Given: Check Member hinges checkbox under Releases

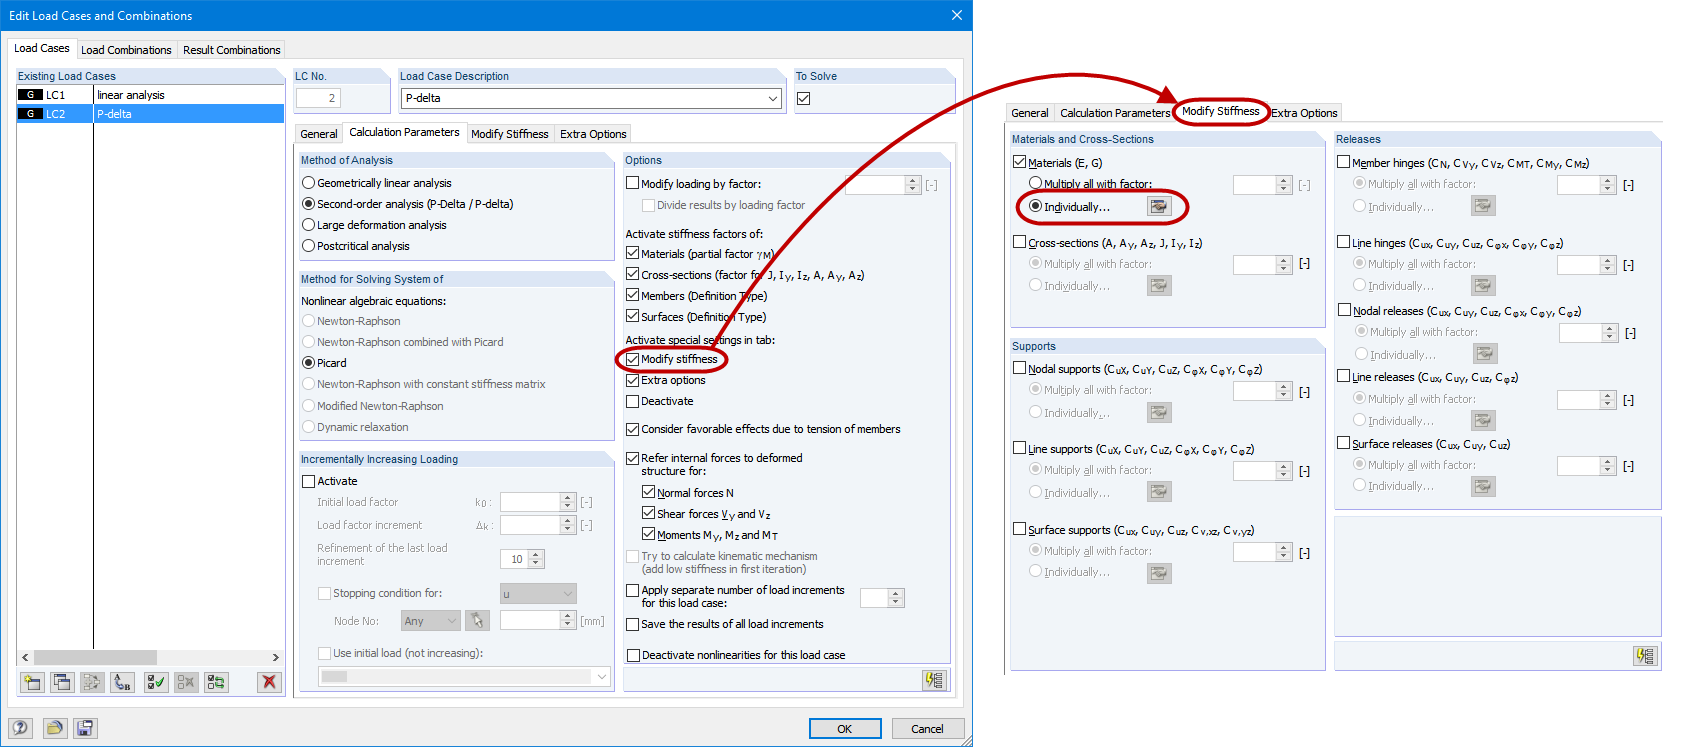Looking at the screenshot, I should pos(1344,162).
